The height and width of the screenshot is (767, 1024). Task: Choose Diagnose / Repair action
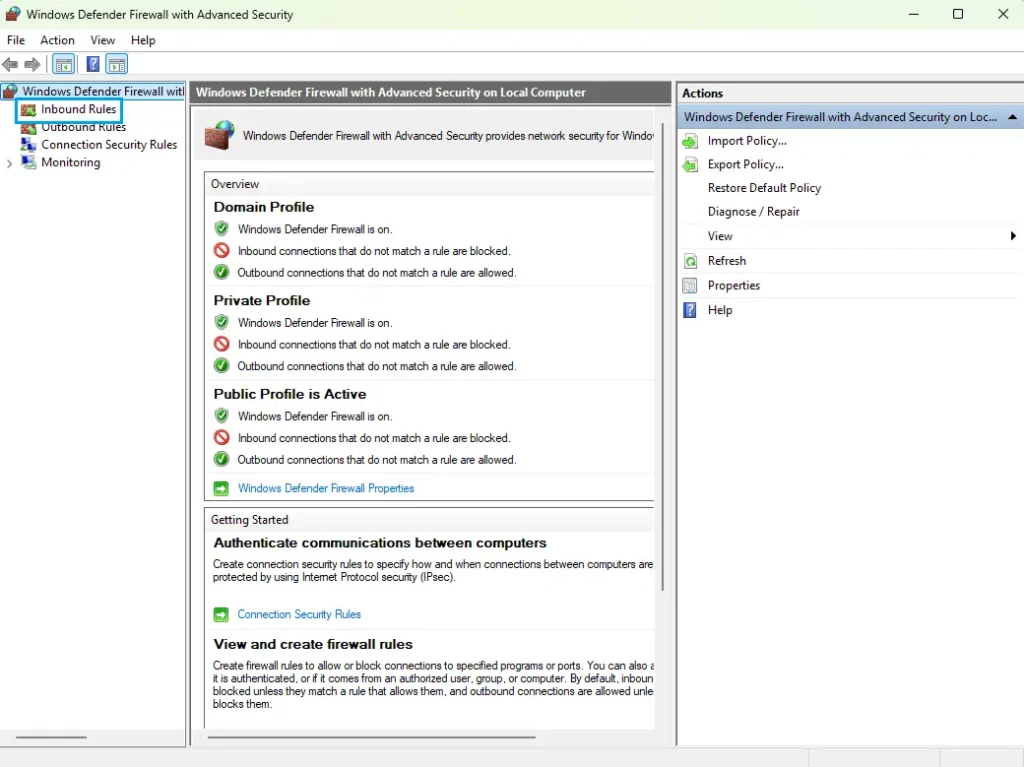tap(754, 211)
